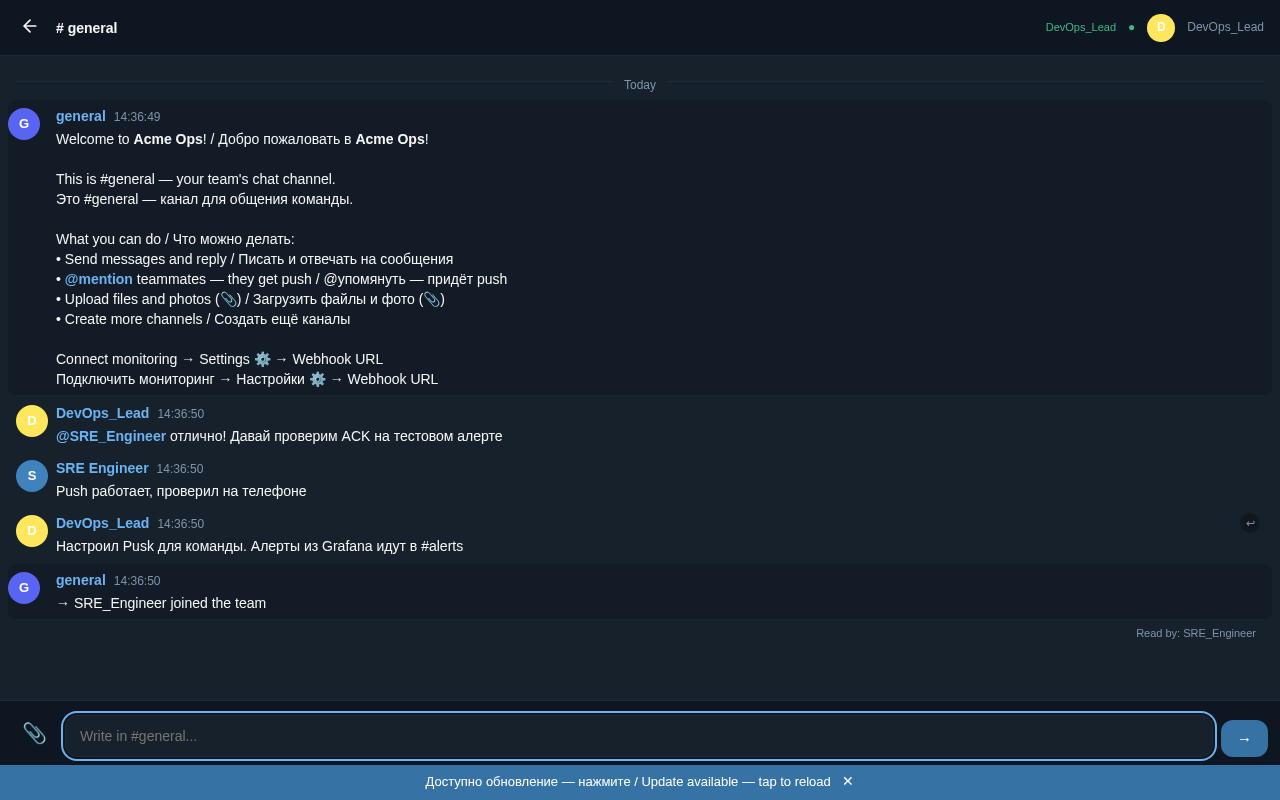Screen dimensions: 1280x800
Task: Click general avatar on joined the team message
Action: (x=24, y=588)
